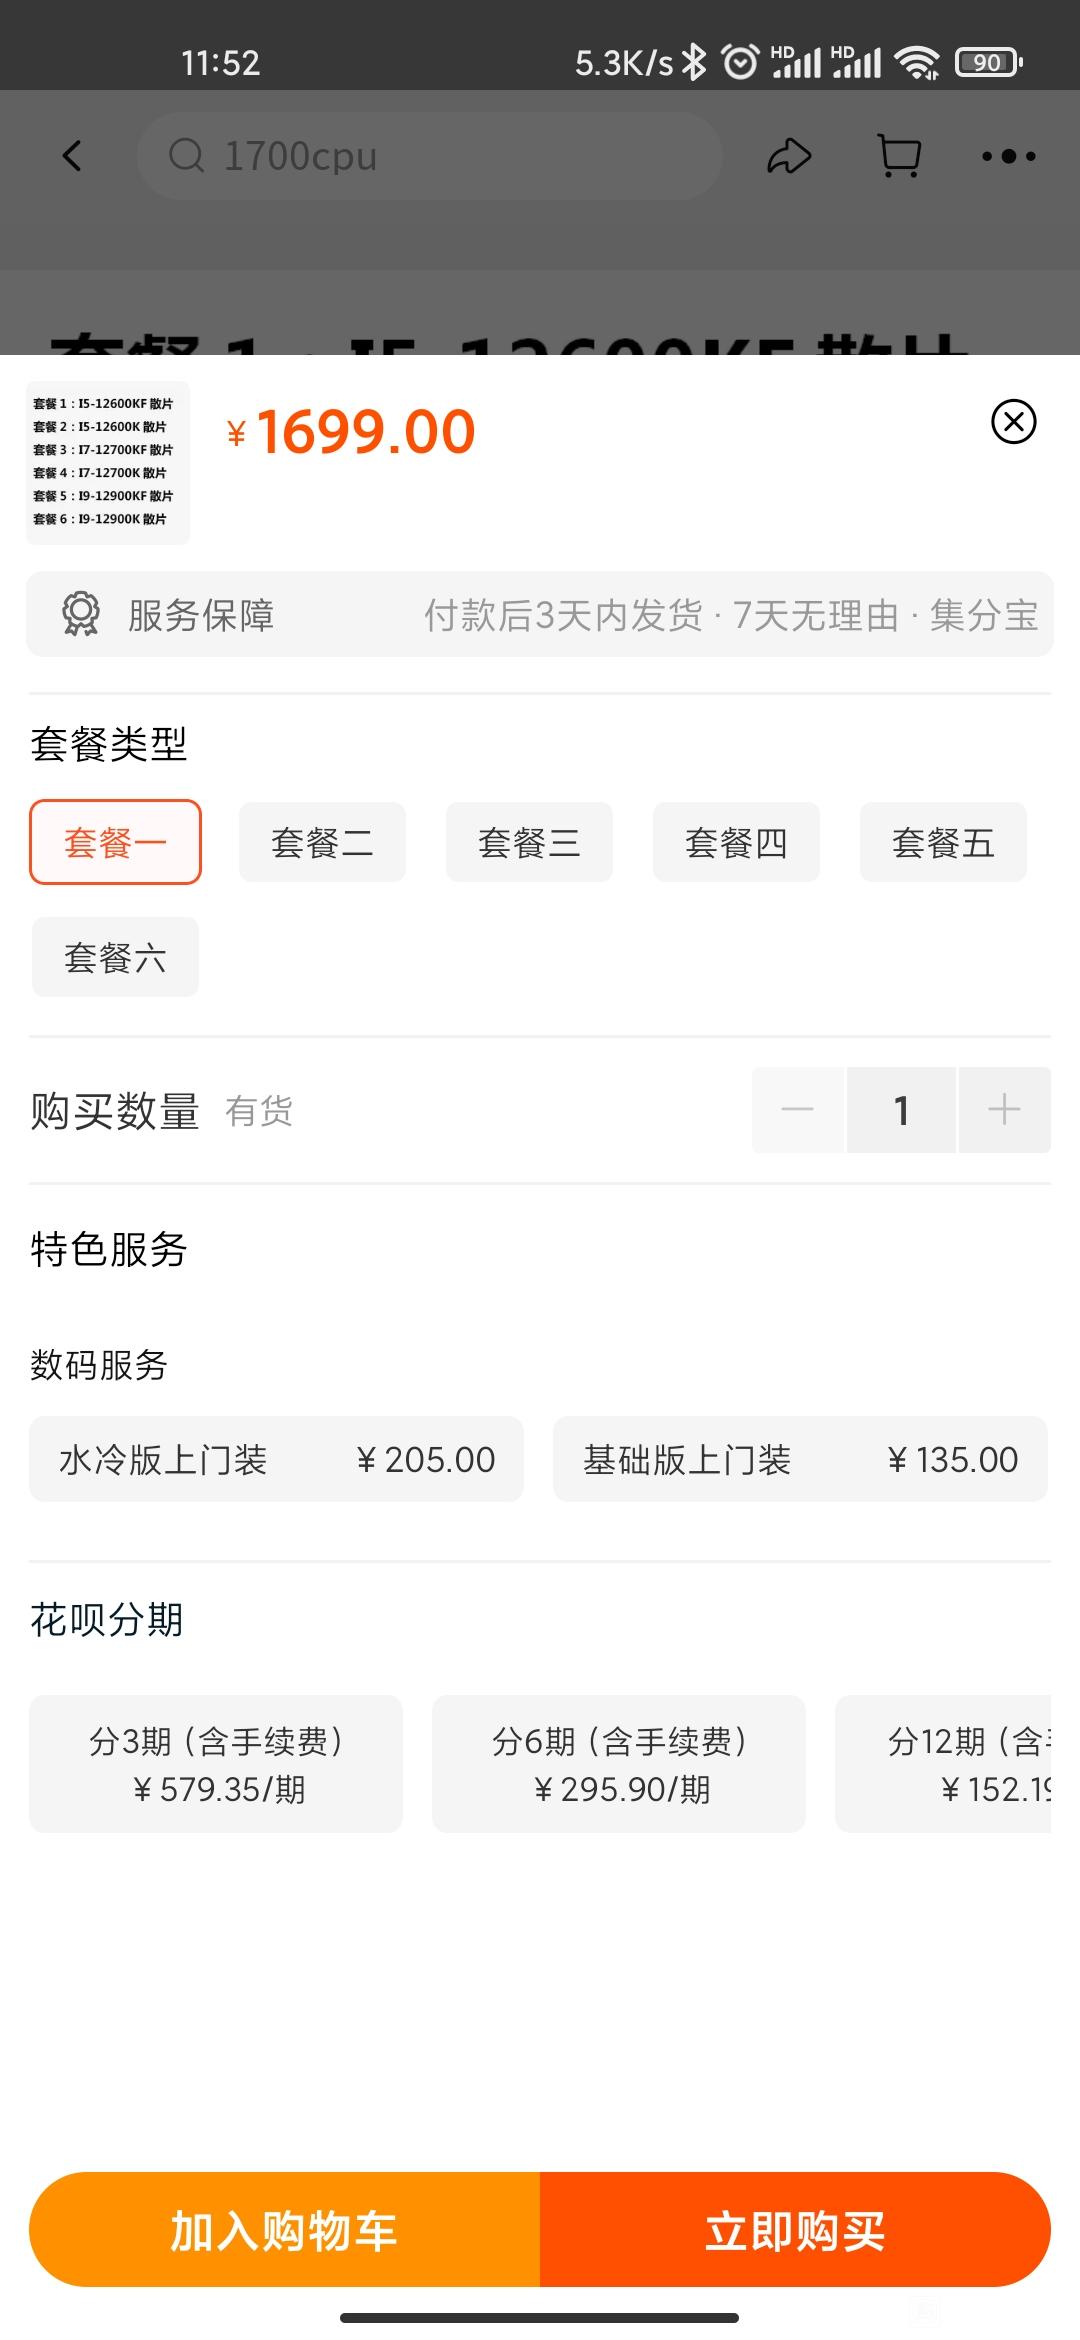Pick 套餐六 package option

click(x=115, y=957)
